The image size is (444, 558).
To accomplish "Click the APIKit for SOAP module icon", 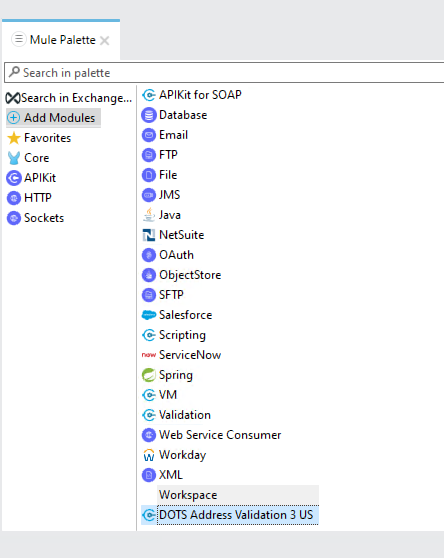I will [149, 95].
